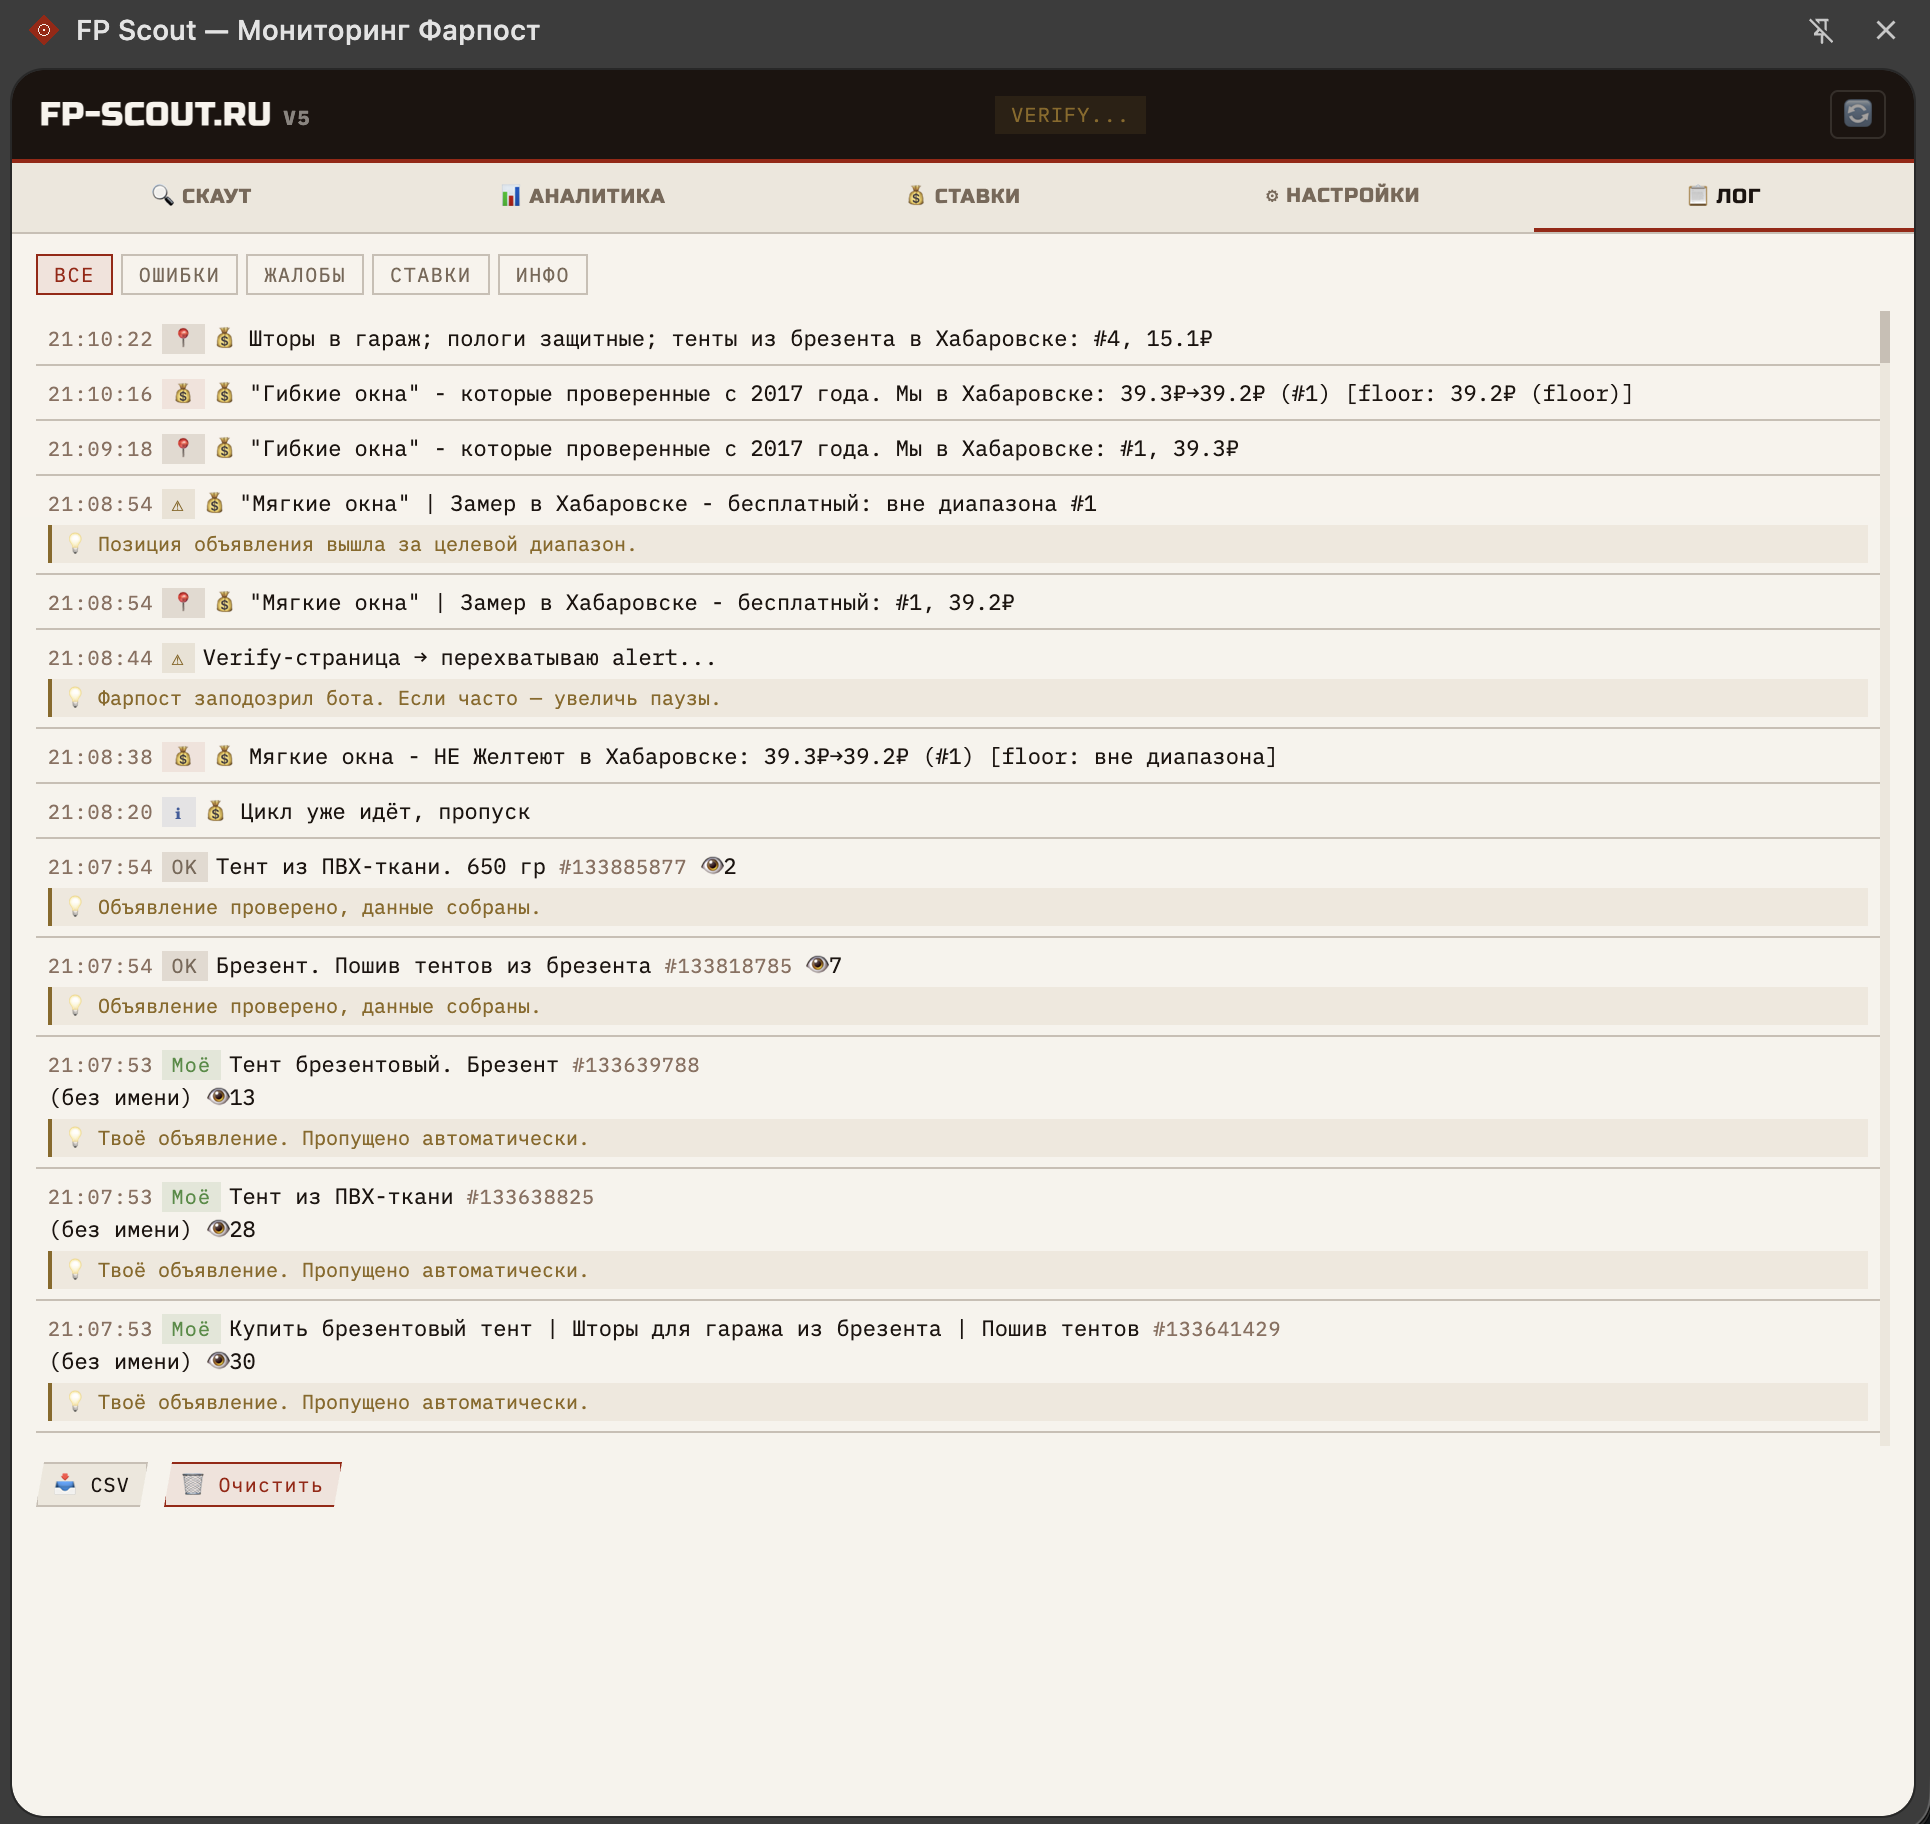Click Моё badge on Тент брезентовый
This screenshot has width=1930, height=1824.
coord(190,1065)
